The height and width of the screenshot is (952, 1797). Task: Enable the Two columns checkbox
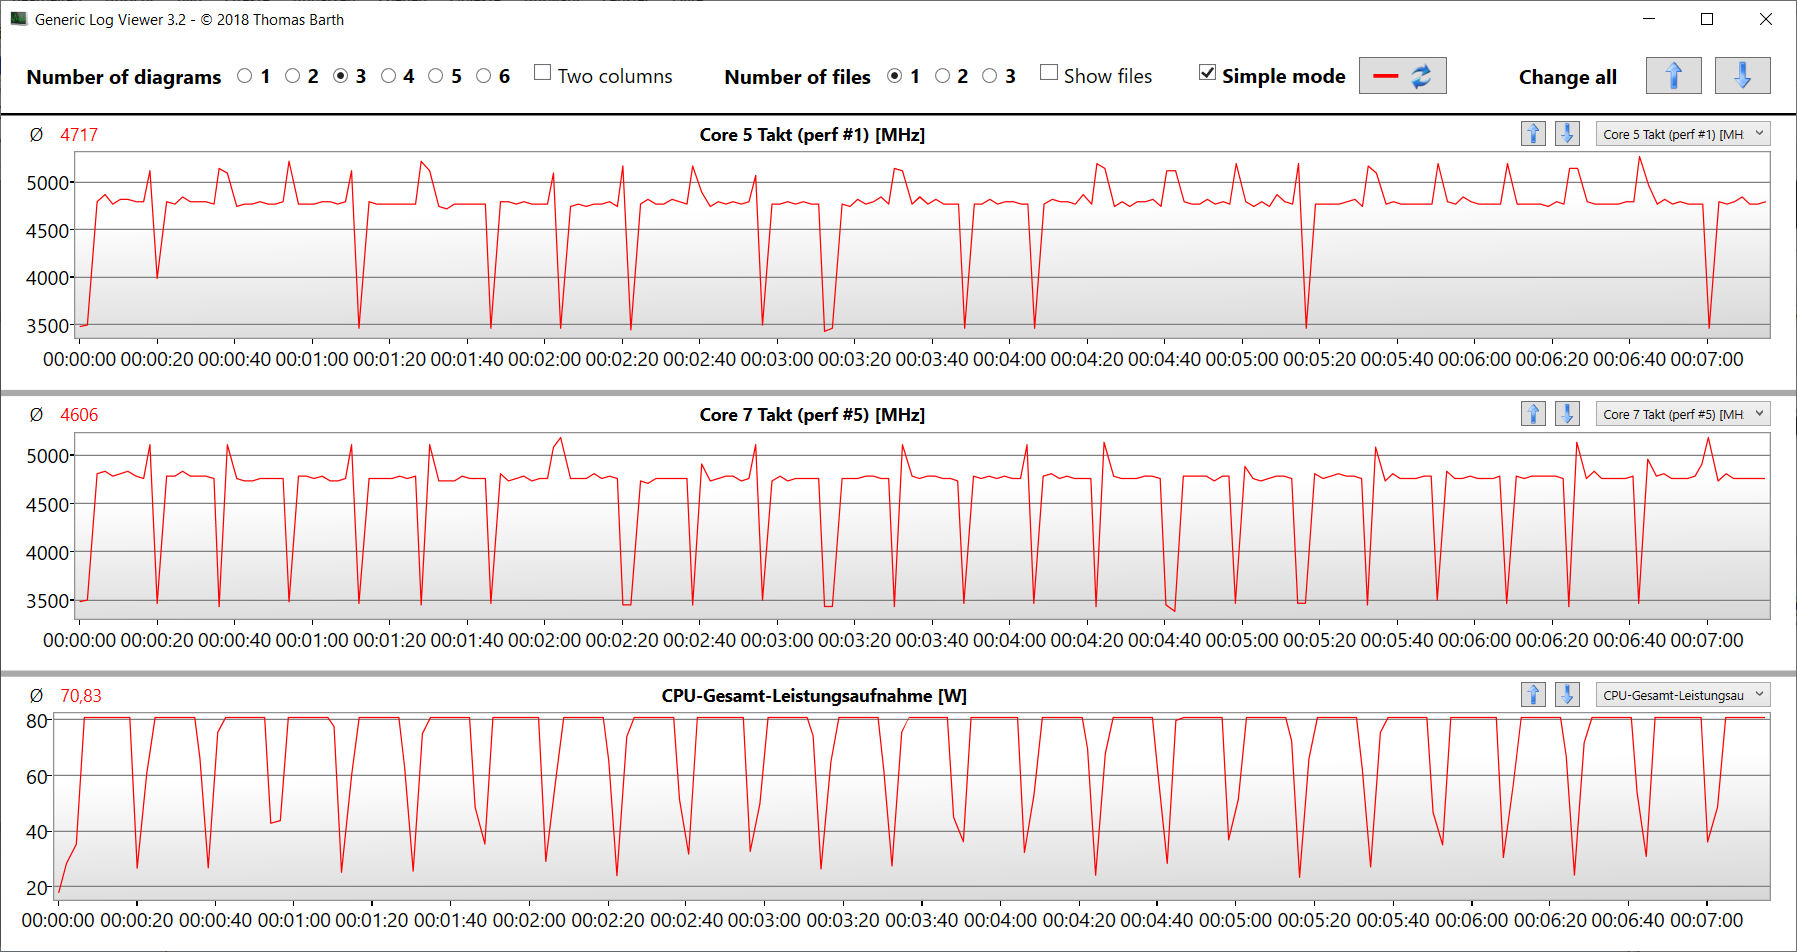543,73
